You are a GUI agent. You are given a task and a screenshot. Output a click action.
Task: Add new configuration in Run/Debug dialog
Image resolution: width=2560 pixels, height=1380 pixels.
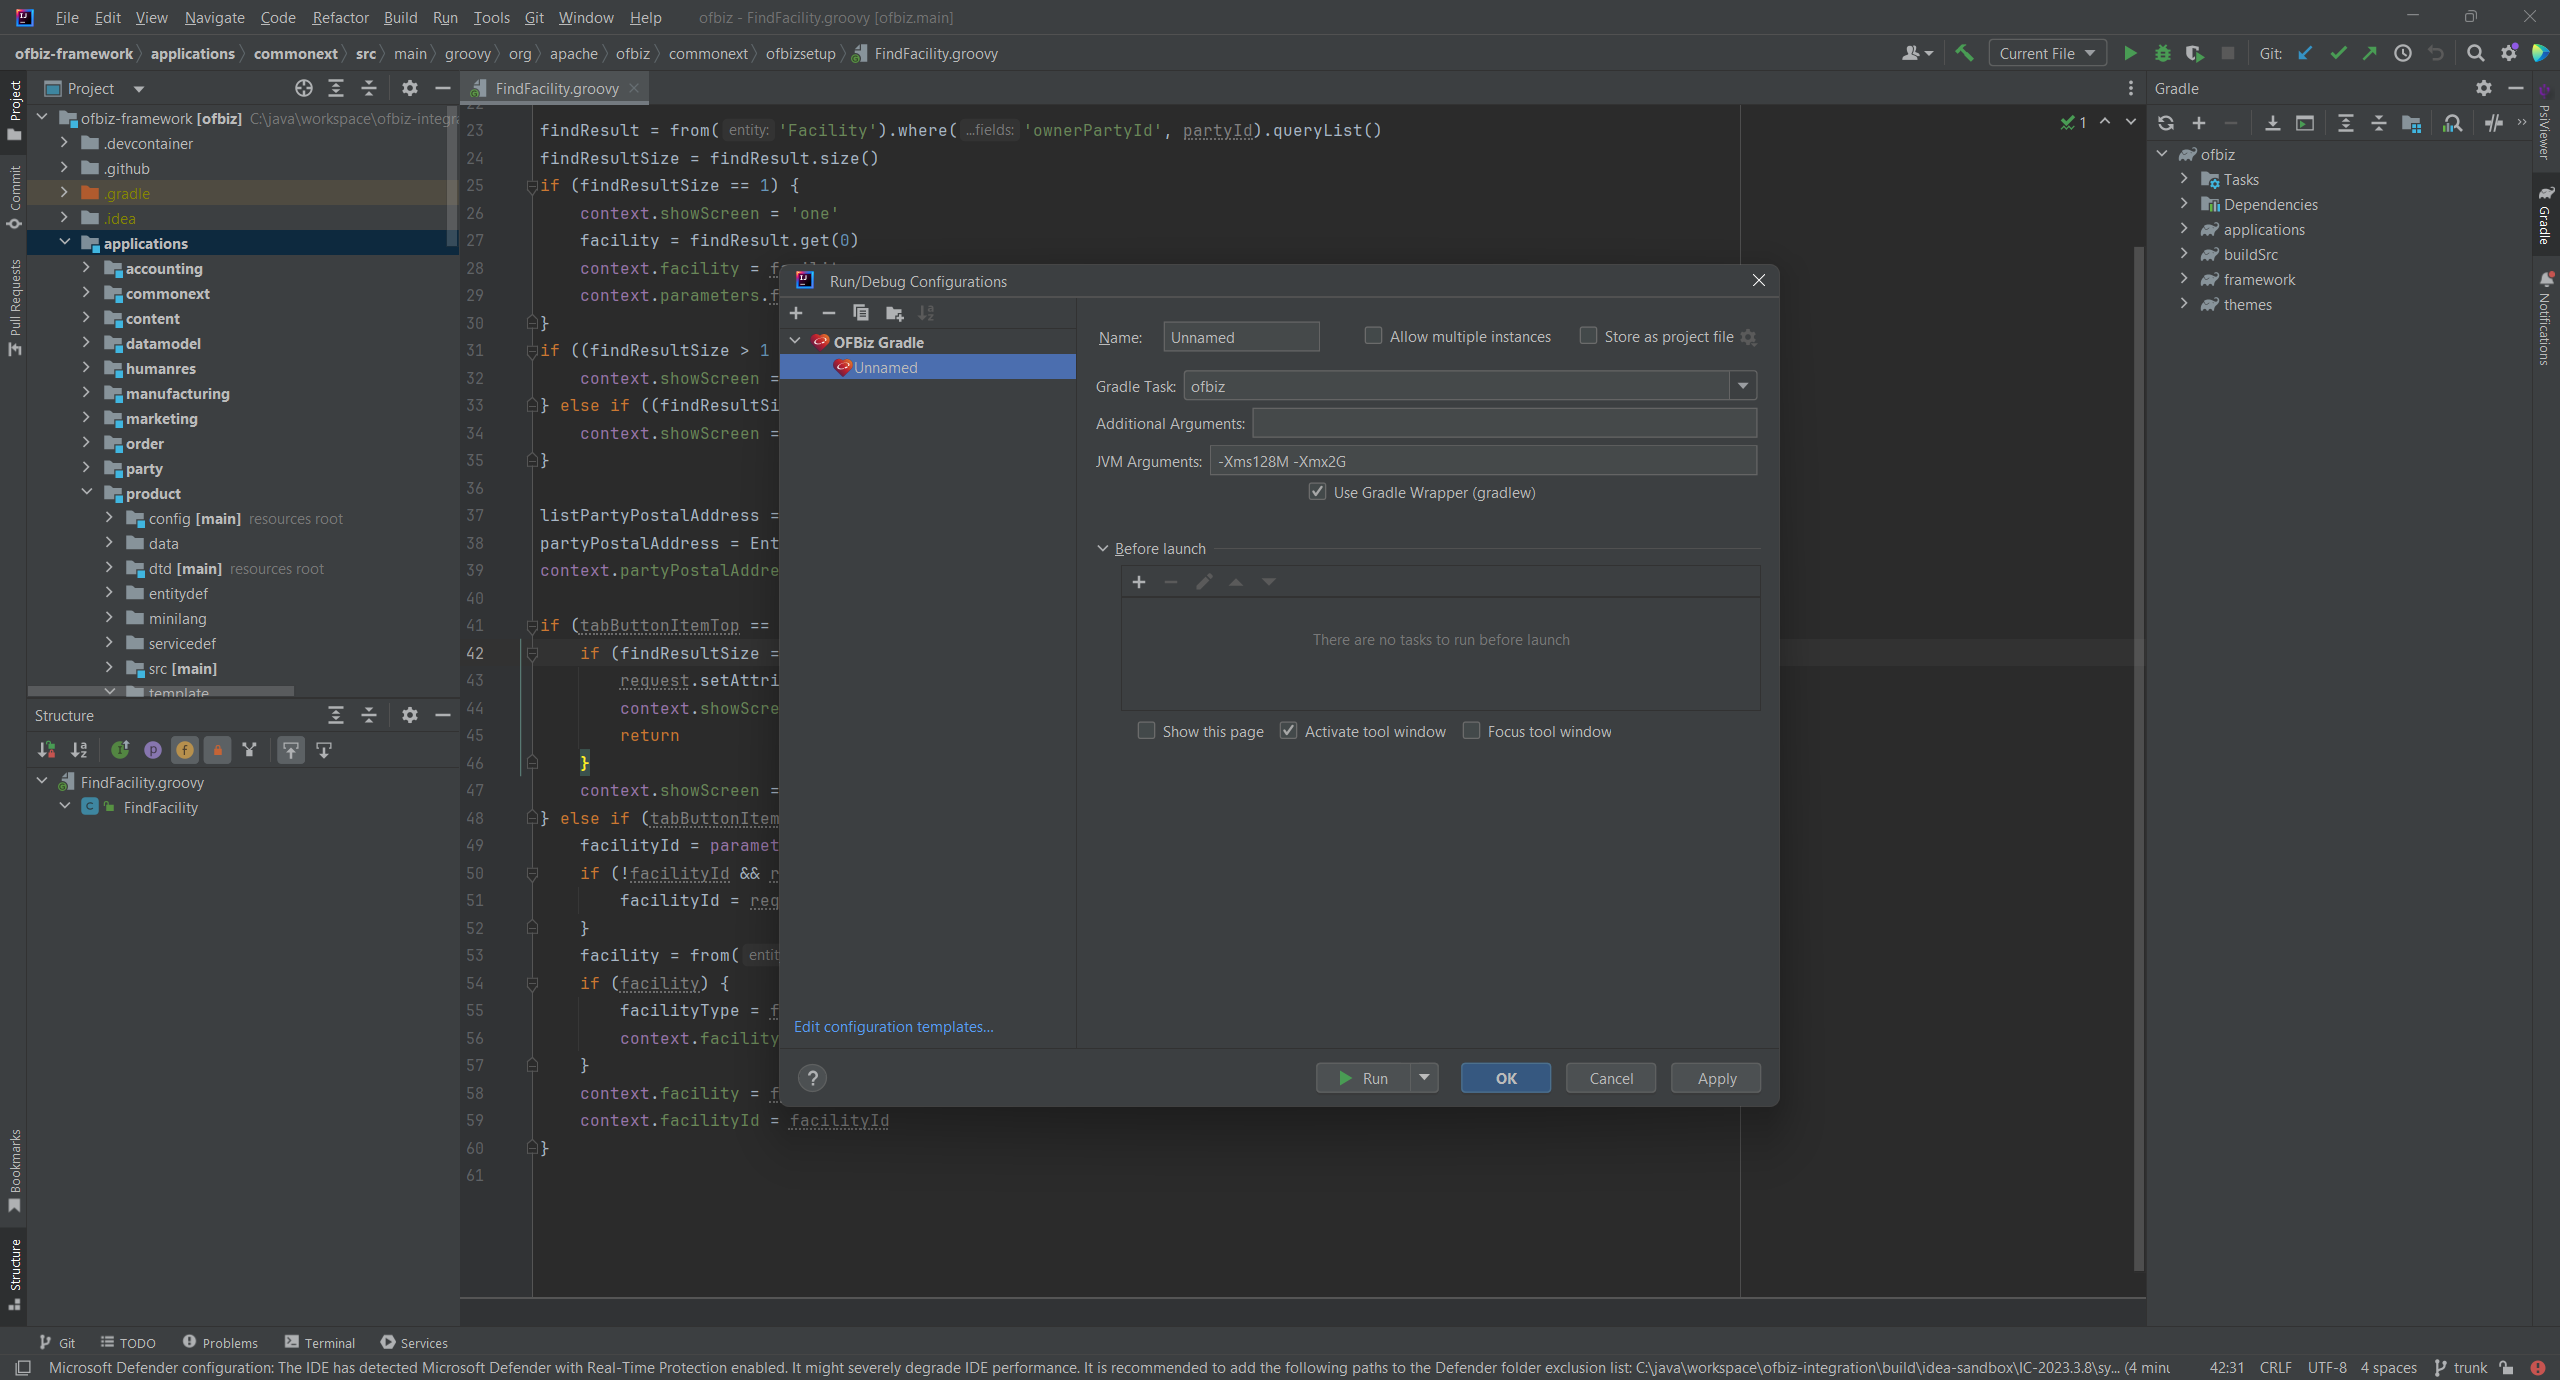[x=796, y=313]
